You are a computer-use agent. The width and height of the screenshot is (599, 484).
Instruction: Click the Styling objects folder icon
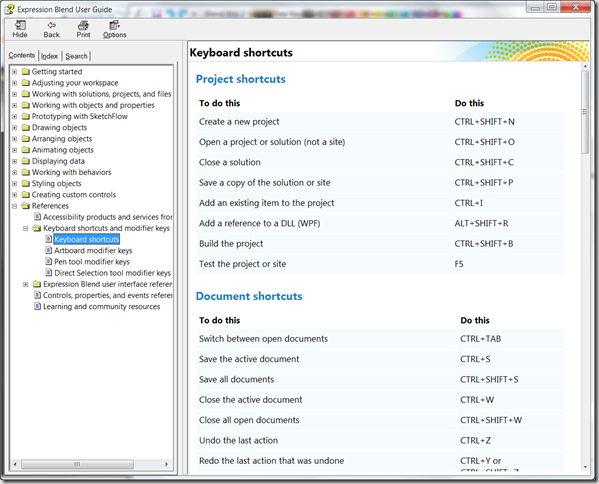point(26,183)
